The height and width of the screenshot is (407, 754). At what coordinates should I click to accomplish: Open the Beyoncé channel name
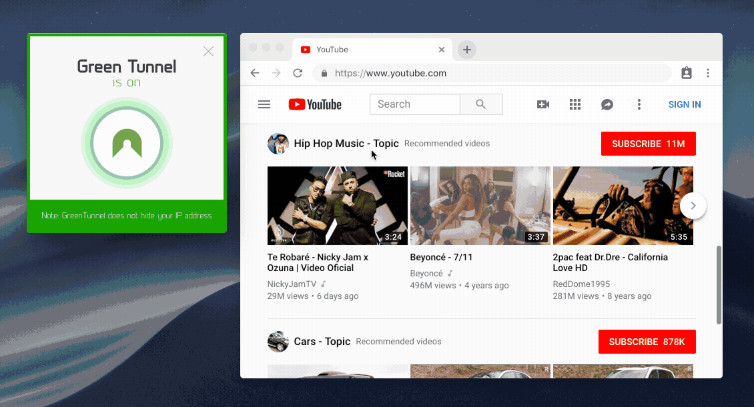(x=426, y=273)
